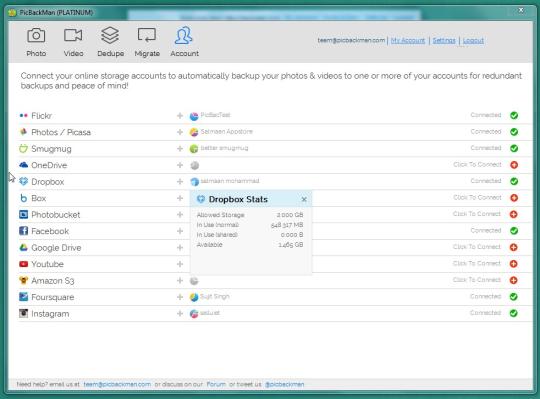540x399 pixels.
Task: Add an Instagram account with plus icon
Action: 180,314
